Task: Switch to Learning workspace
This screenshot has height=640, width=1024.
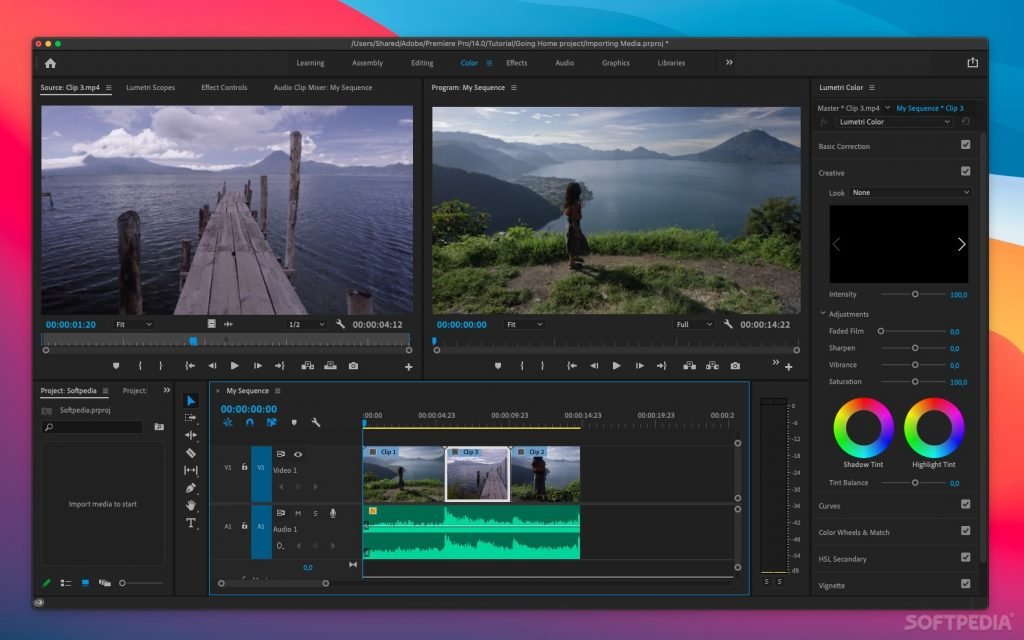Action: (x=310, y=63)
